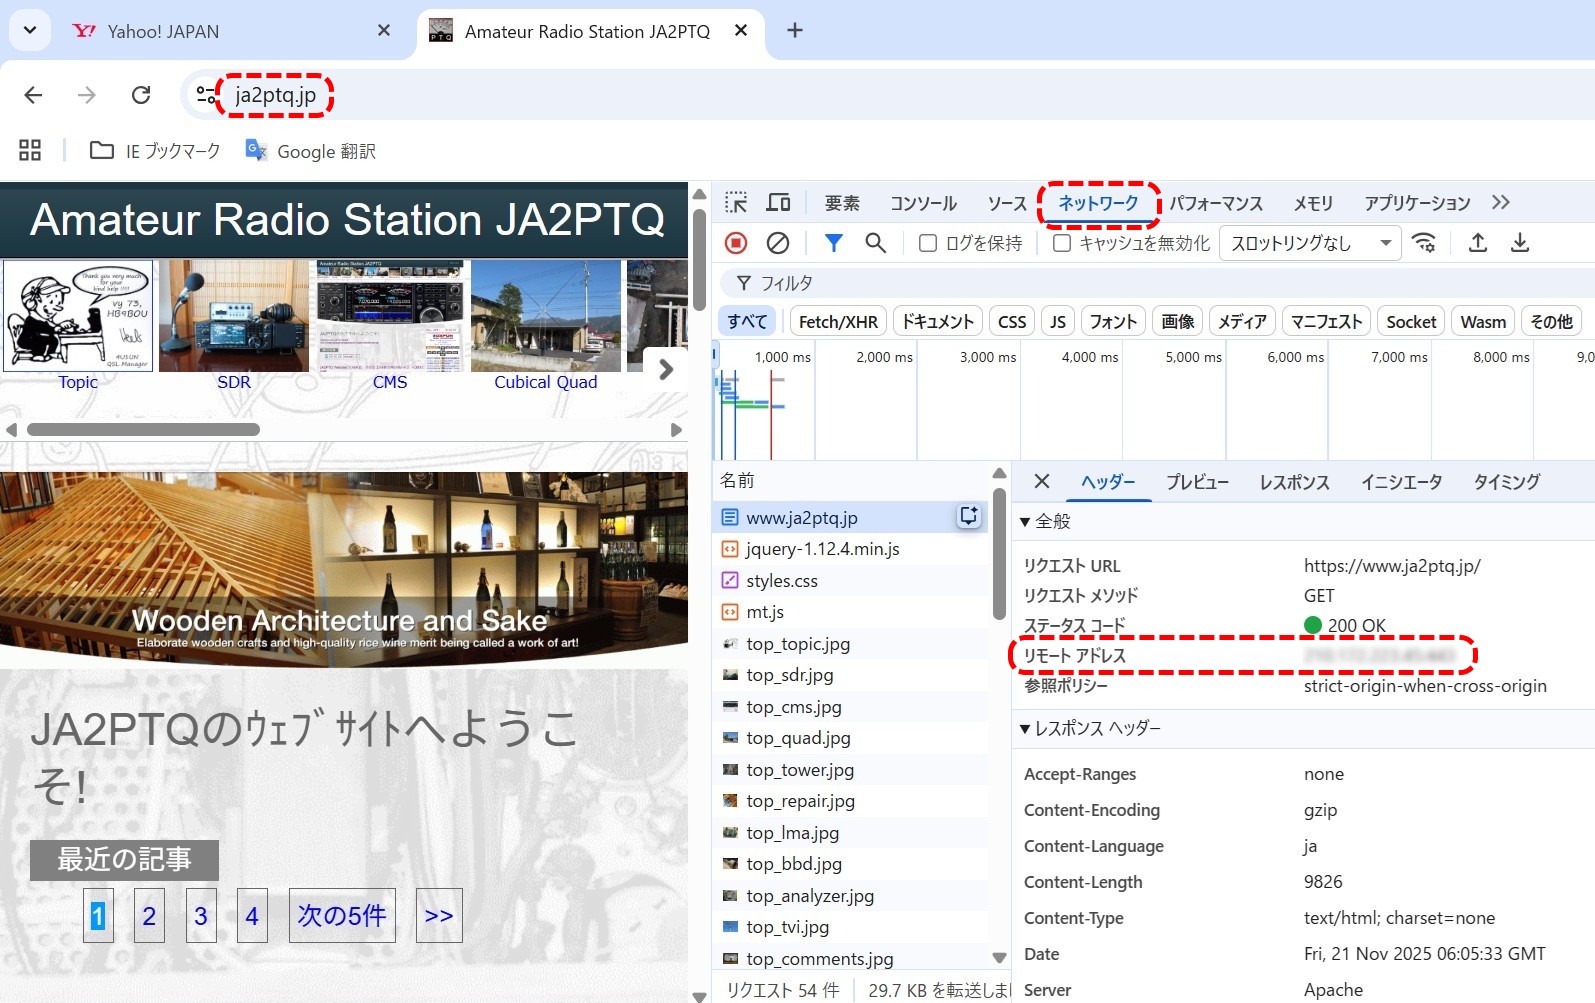Toggle the blue filter funnel icon
The image size is (1595, 1003).
click(x=833, y=243)
